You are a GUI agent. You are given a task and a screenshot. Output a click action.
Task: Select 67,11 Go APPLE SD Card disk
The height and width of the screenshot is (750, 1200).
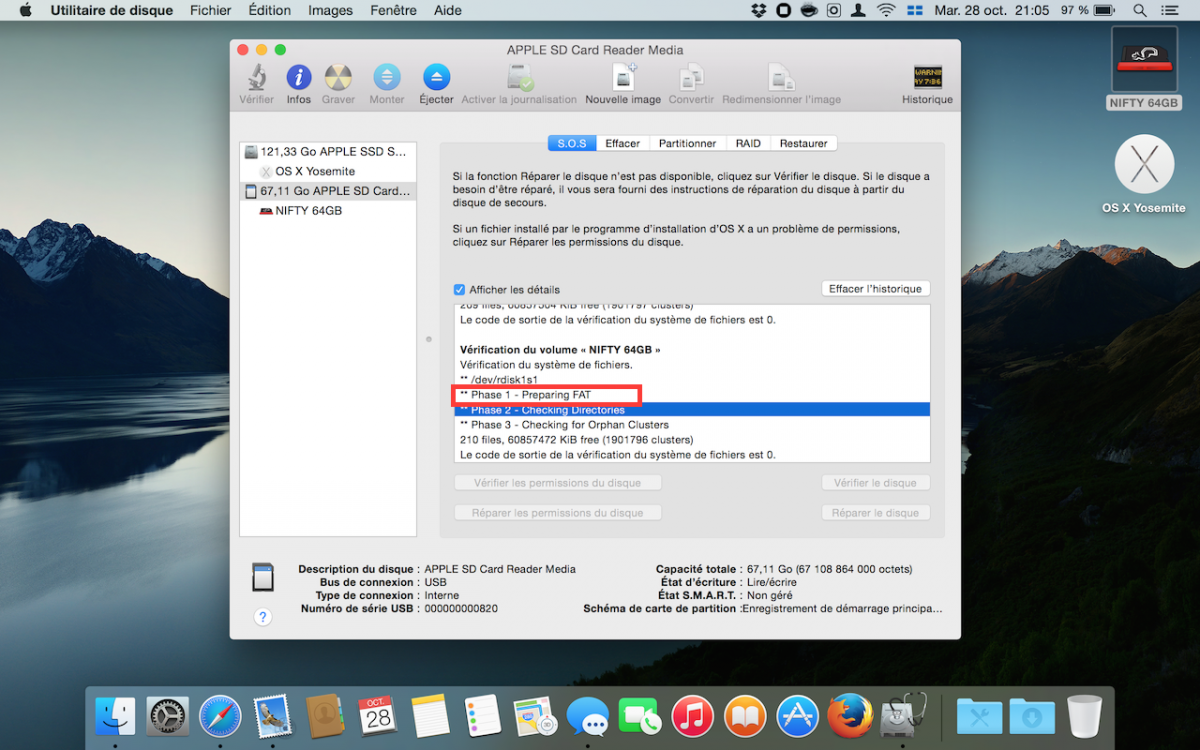tap(328, 191)
